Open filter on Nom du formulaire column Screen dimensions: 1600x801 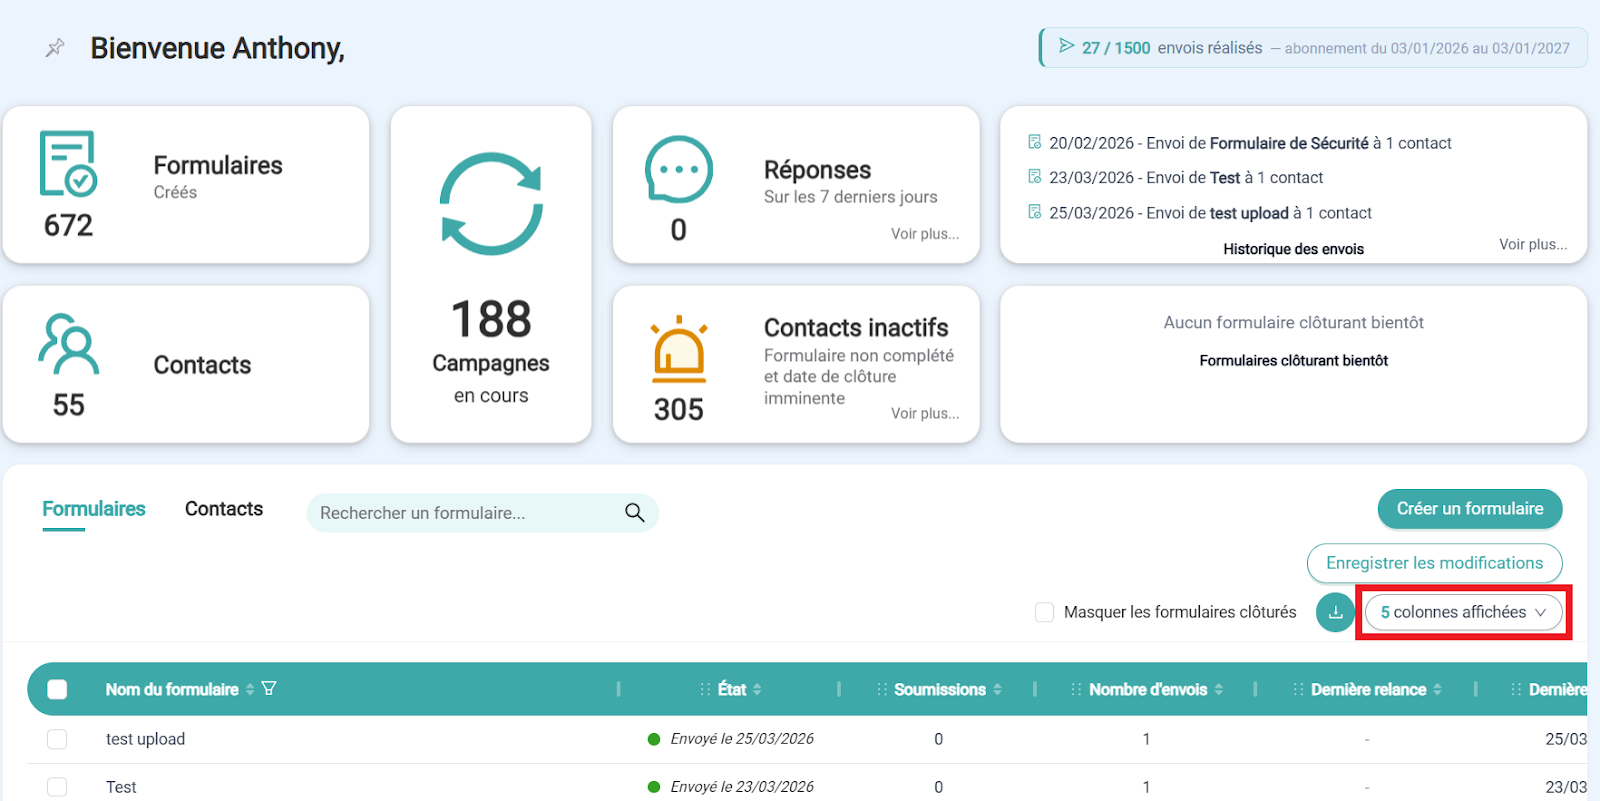coord(269,689)
